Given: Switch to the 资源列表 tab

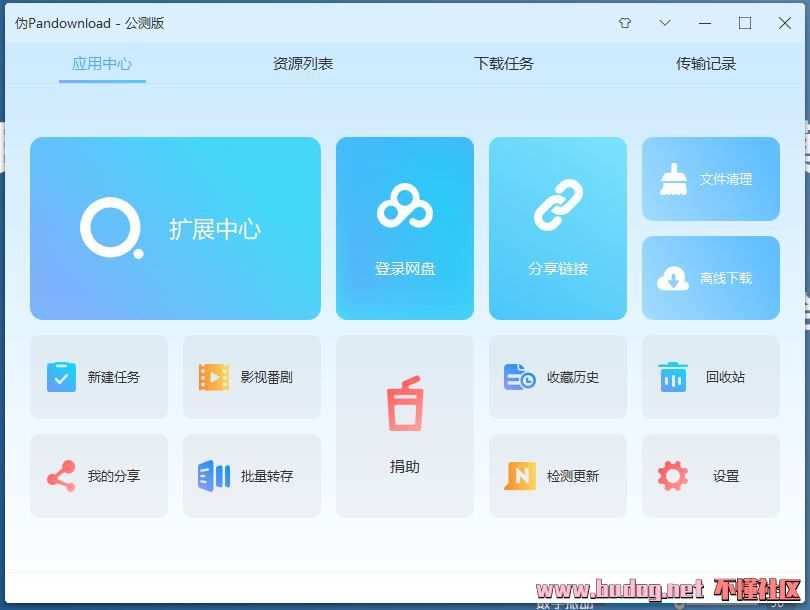Looking at the screenshot, I should 303,64.
